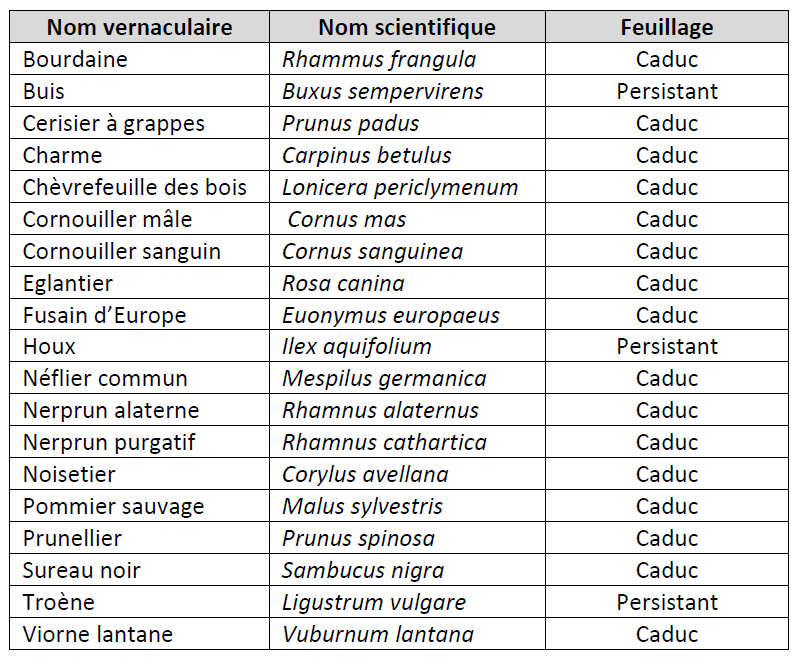The height and width of the screenshot is (661, 797).
Task: Click the 'Pommier sauvage' cell
Action: coord(113,506)
